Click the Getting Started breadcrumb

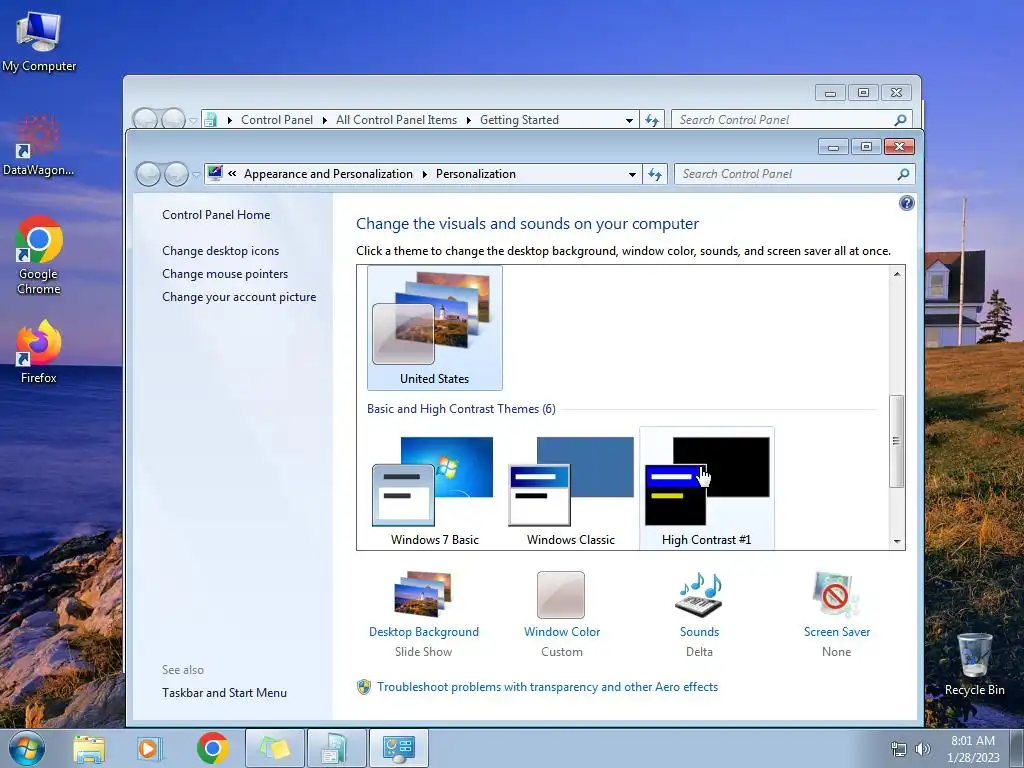pos(519,120)
